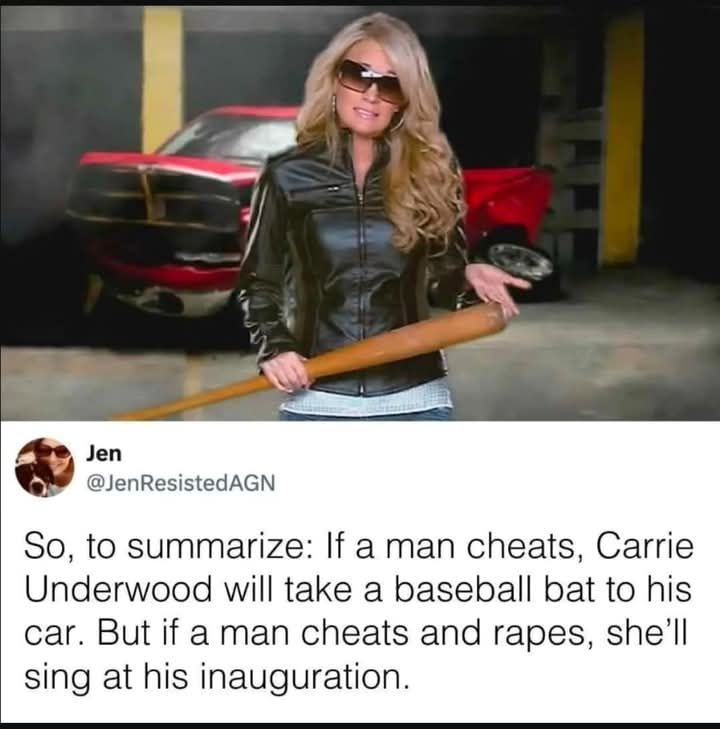This screenshot has height=729, width=720.
Task: Click the display name Jen
Action: [x=104, y=453]
